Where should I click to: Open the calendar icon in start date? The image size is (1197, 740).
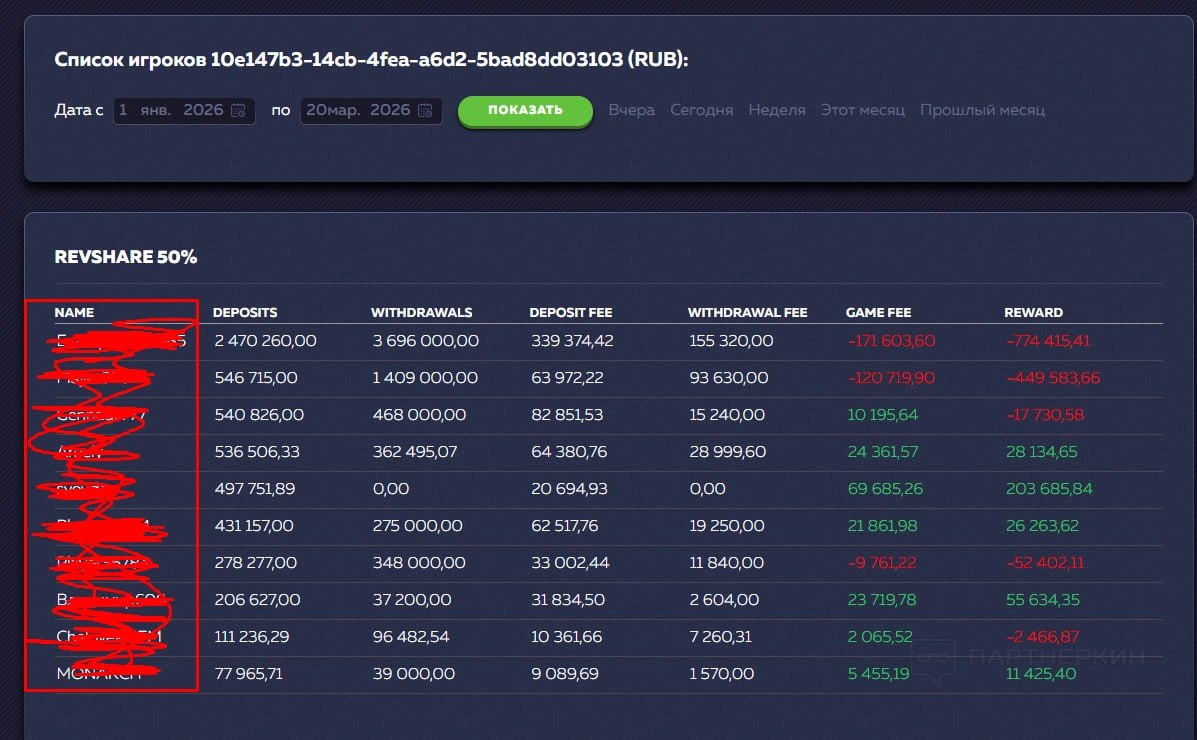(238, 111)
